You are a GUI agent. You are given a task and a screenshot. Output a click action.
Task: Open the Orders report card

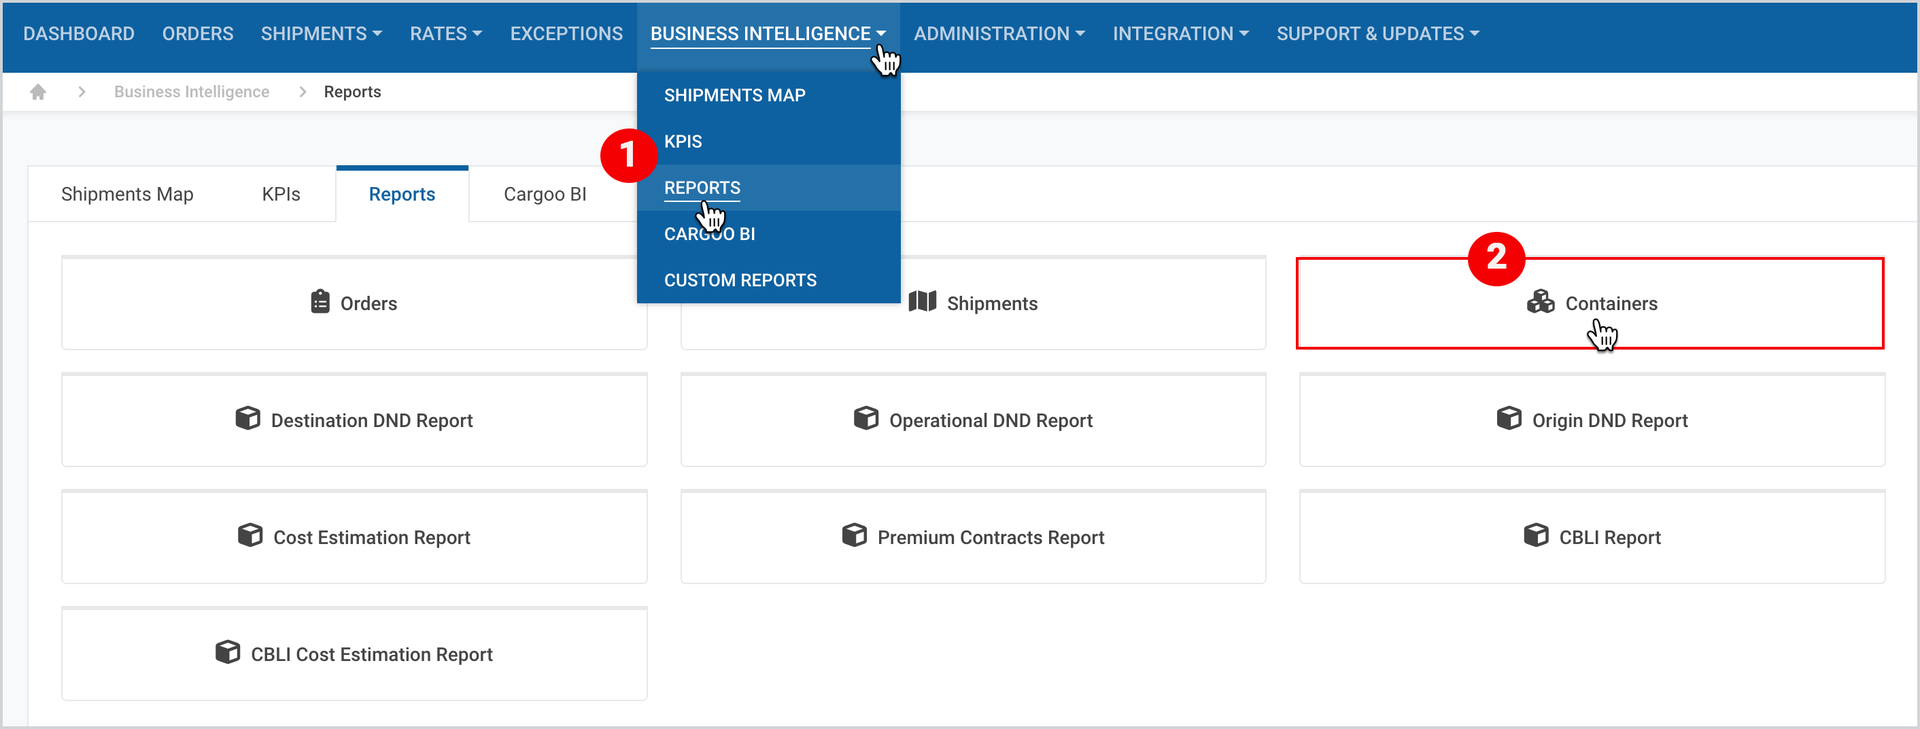[x=354, y=303]
